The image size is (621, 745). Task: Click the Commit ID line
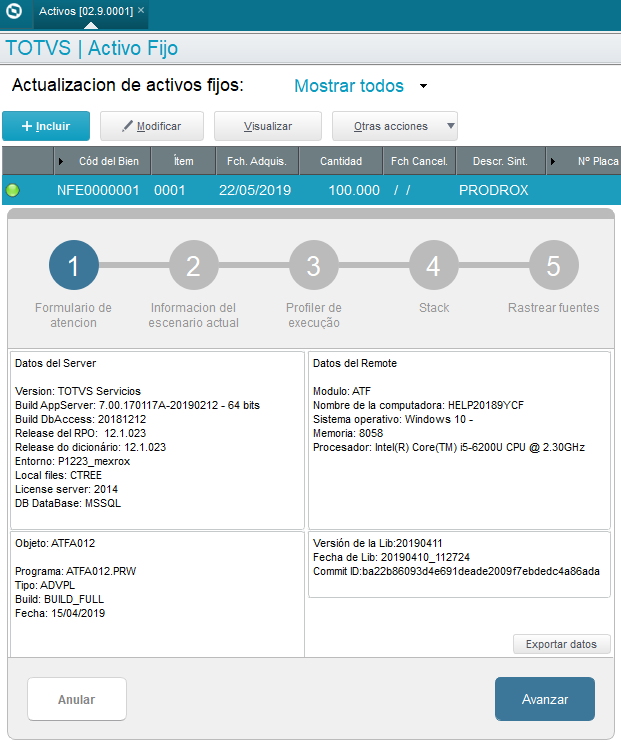[x=456, y=571]
